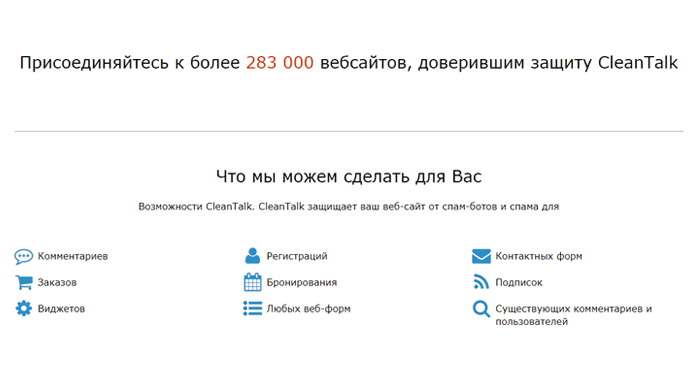Select the Виджетов feature text
Viewport: 697px width, 386px height.
pyautogui.click(x=61, y=309)
